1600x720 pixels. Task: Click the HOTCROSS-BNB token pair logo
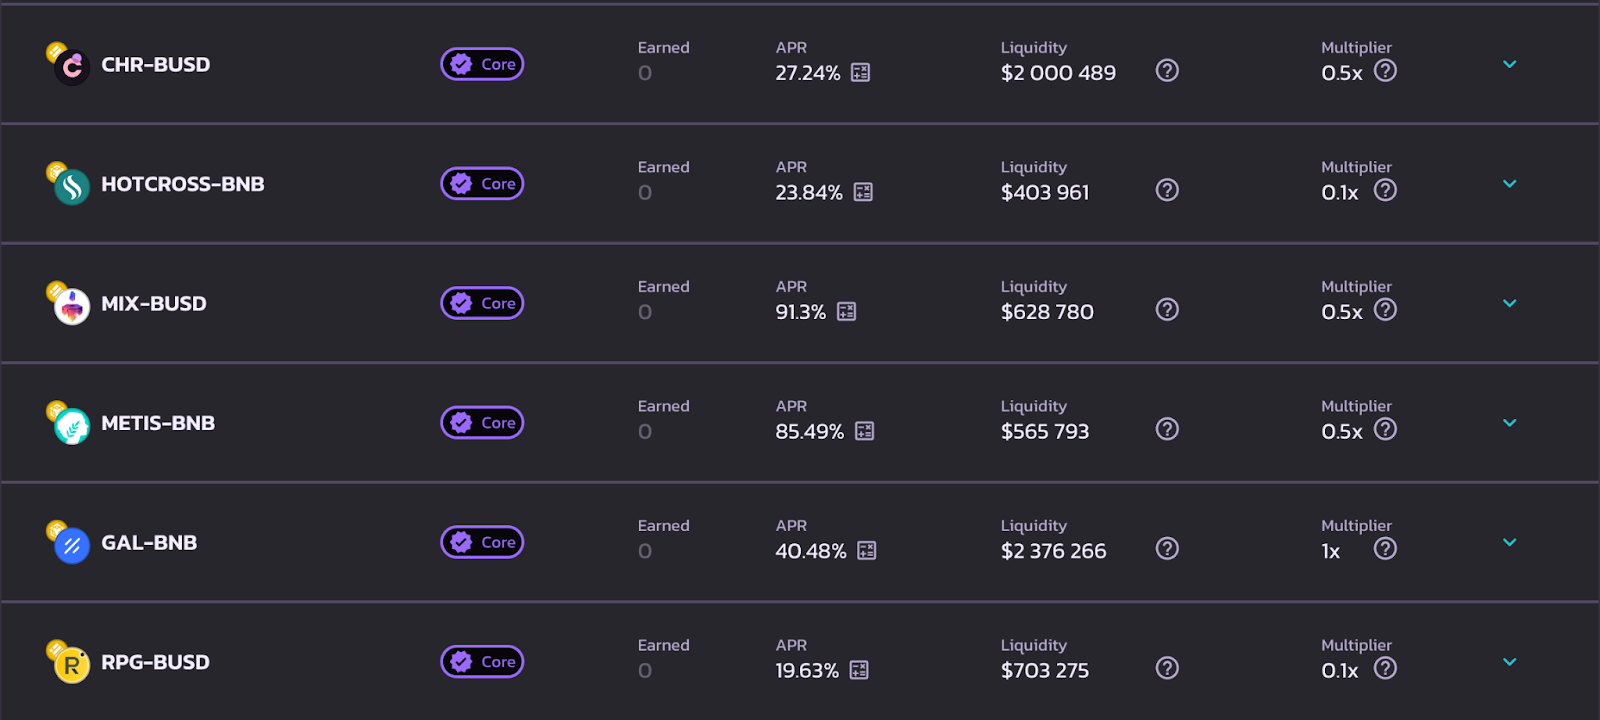point(69,184)
